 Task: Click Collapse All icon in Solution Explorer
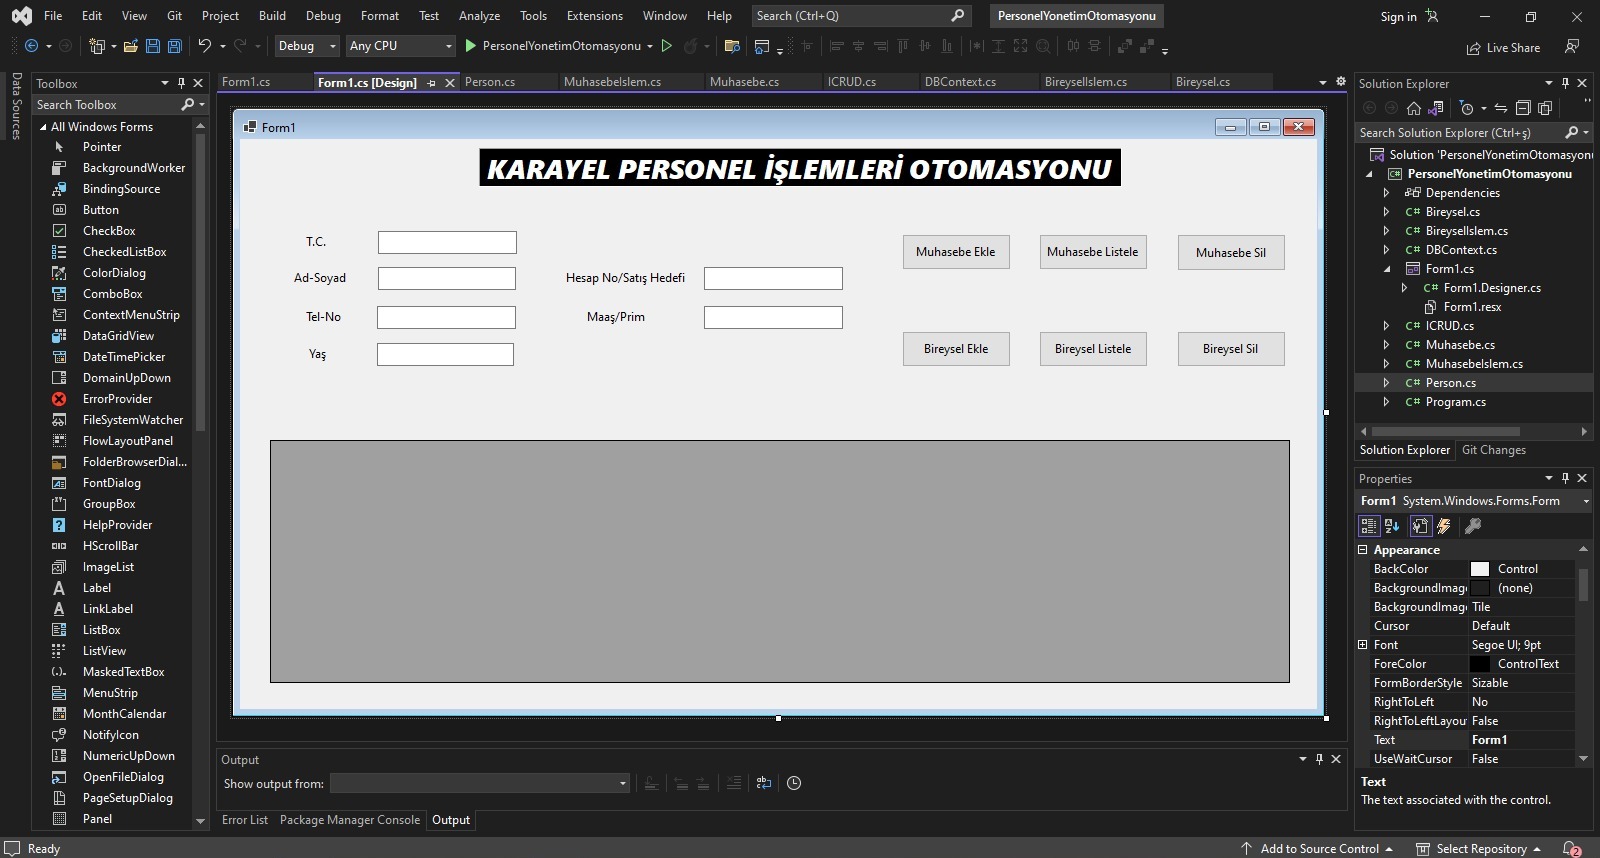(x=1523, y=108)
